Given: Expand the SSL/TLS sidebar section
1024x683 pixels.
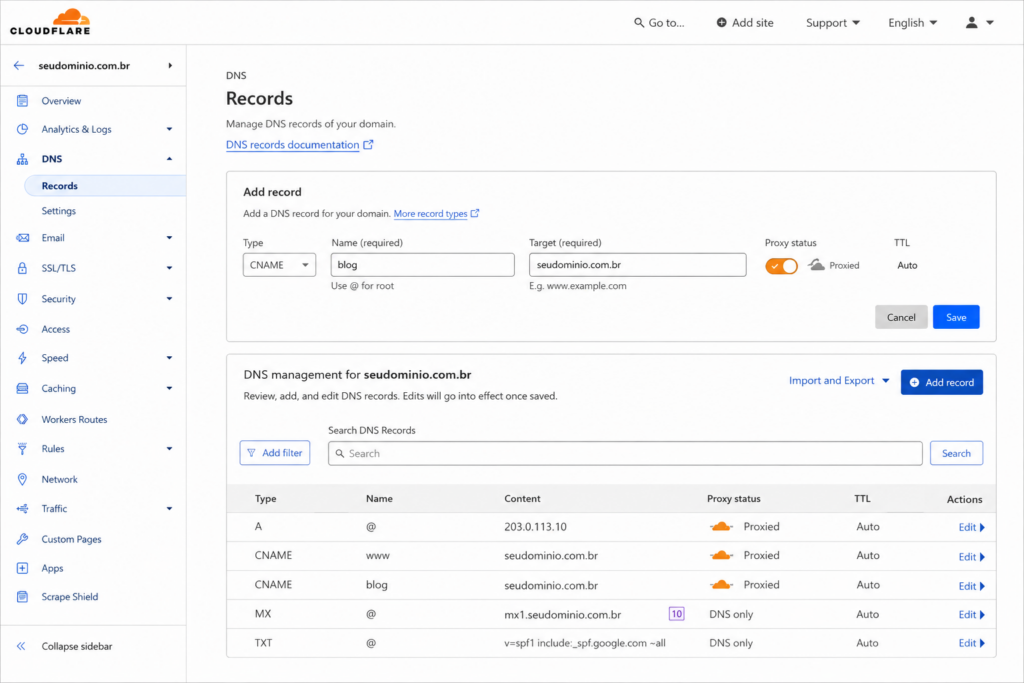Looking at the screenshot, I should click(169, 268).
